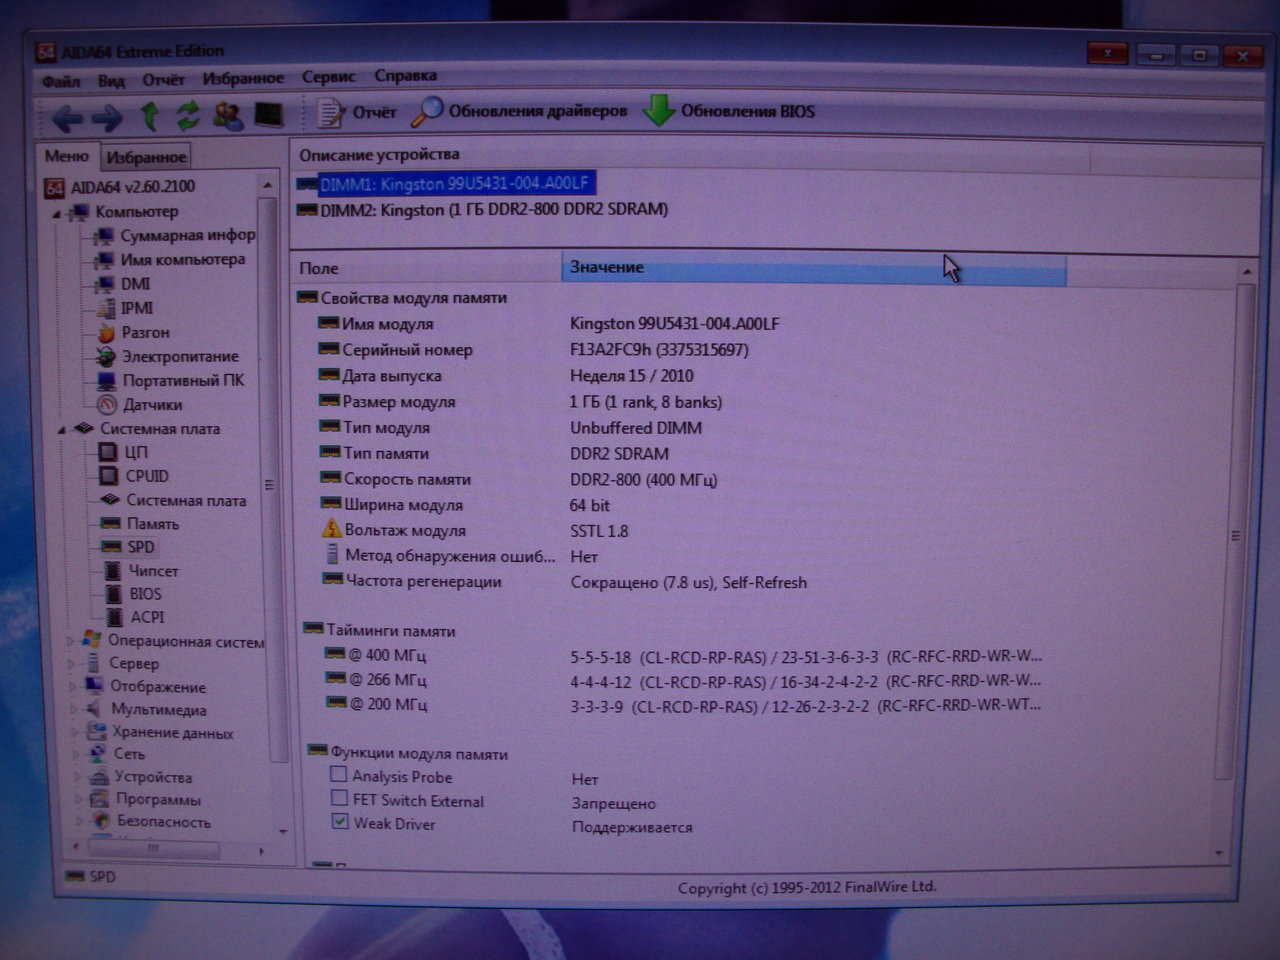This screenshot has width=1280, height=960.
Task: Select Датчики tree item
Action: 140,405
